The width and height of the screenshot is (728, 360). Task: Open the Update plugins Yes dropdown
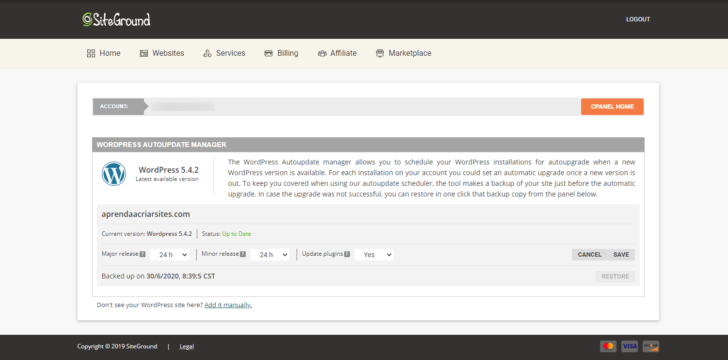(x=374, y=255)
